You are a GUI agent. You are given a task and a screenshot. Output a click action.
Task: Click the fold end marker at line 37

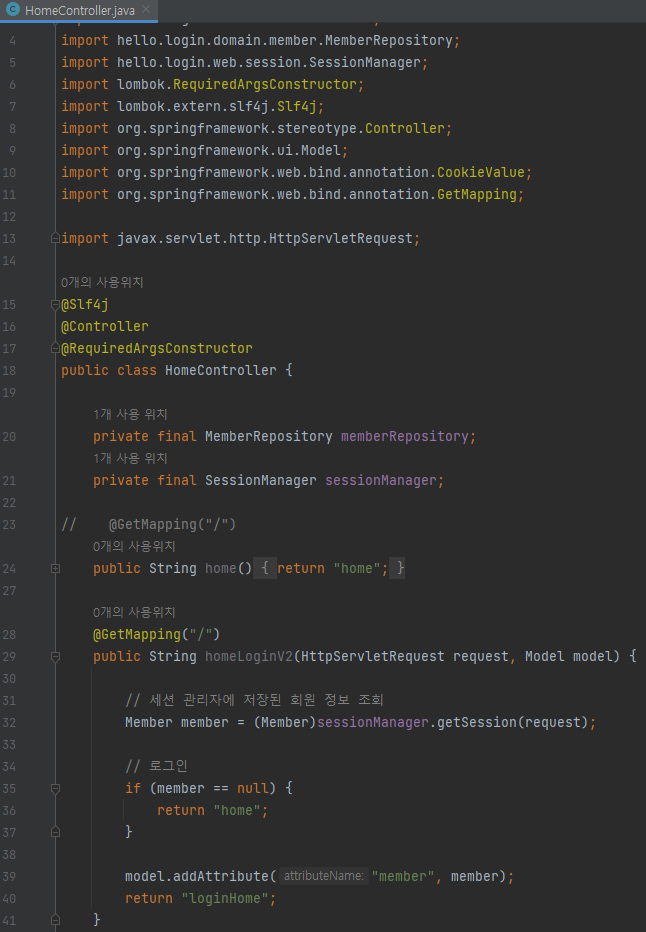point(55,832)
